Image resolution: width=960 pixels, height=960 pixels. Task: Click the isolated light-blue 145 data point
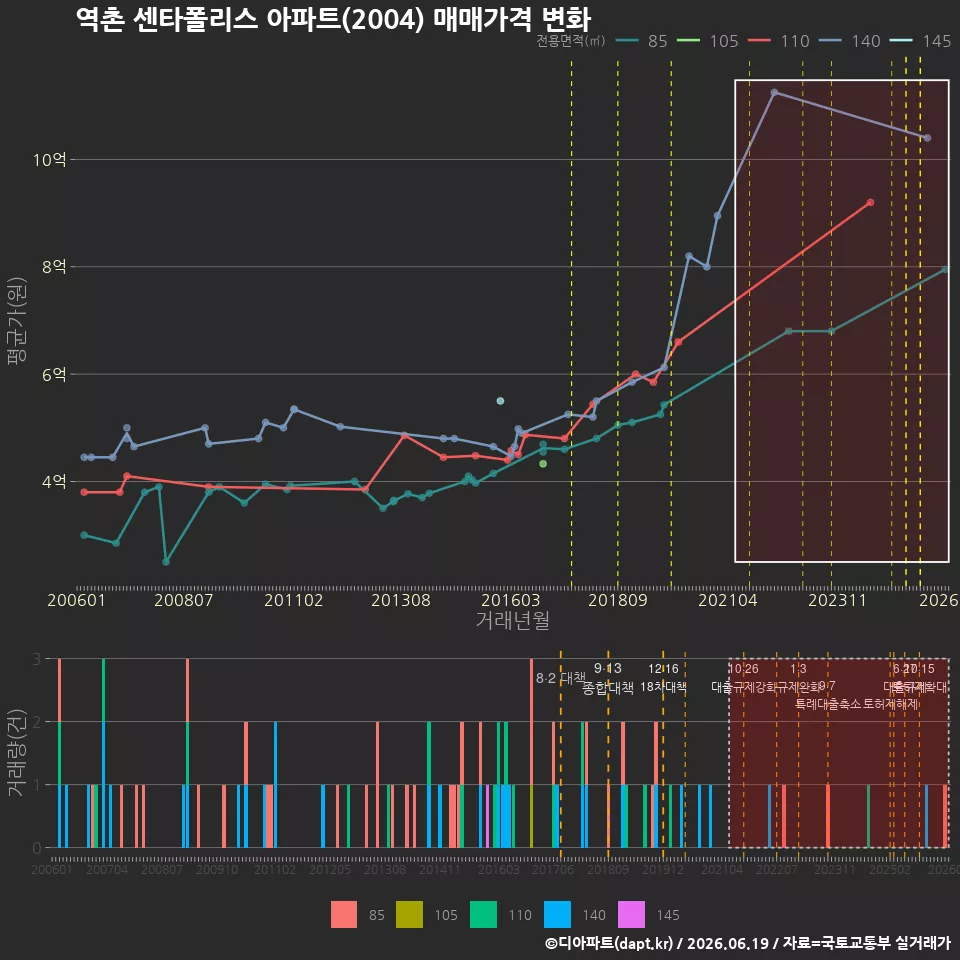click(x=500, y=401)
